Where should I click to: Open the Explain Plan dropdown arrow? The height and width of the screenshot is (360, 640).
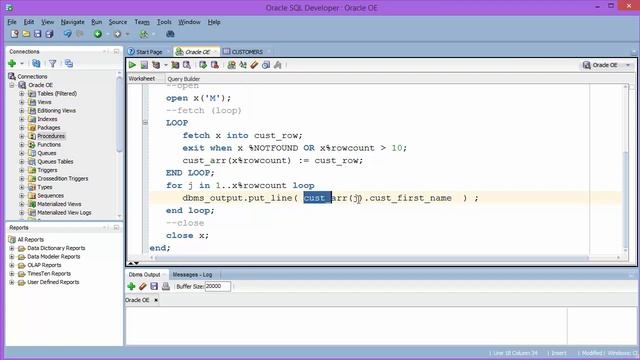166,65
